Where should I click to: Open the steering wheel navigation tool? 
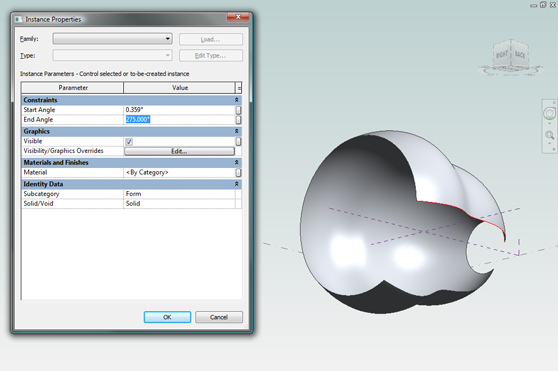[x=549, y=113]
